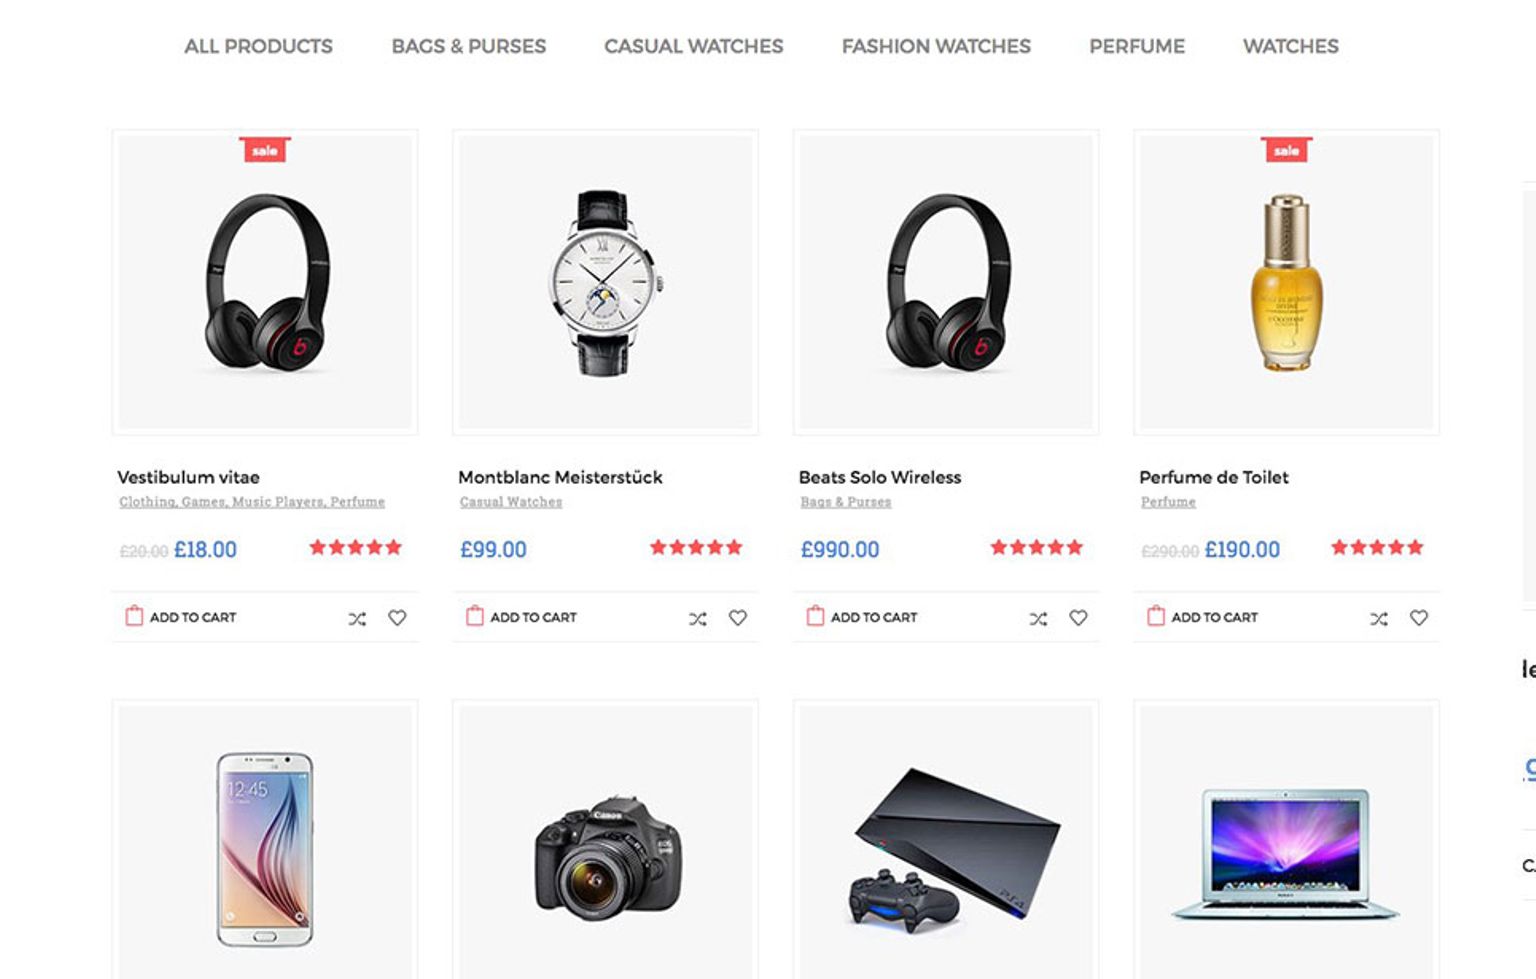Add Montblanc Meisterstück to wishlist via heart icon
This screenshot has width=1536, height=979.
(x=738, y=618)
